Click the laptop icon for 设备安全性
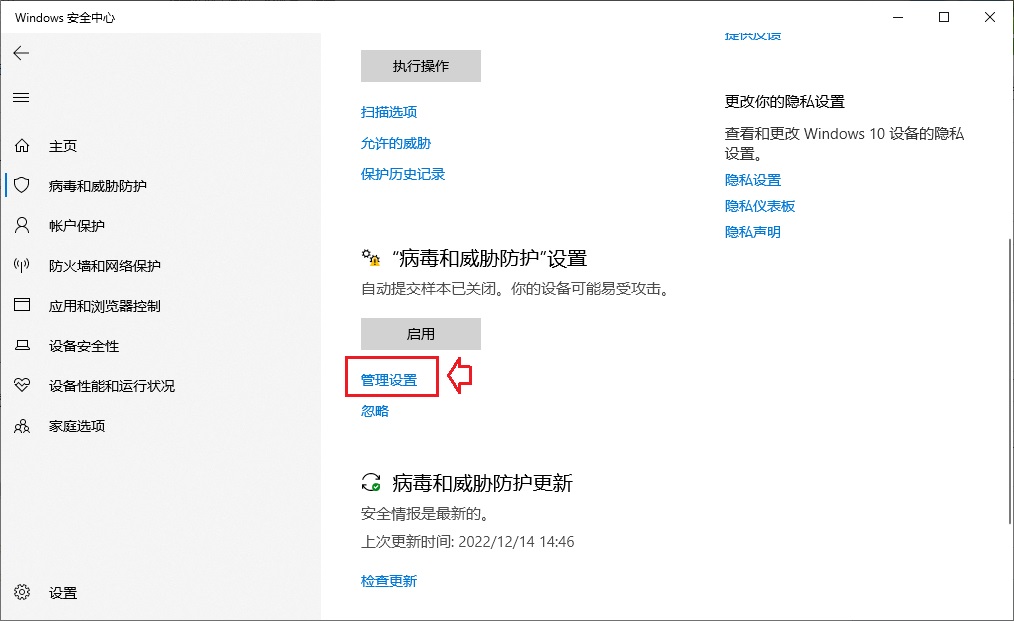1014x621 pixels. click(22, 345)
